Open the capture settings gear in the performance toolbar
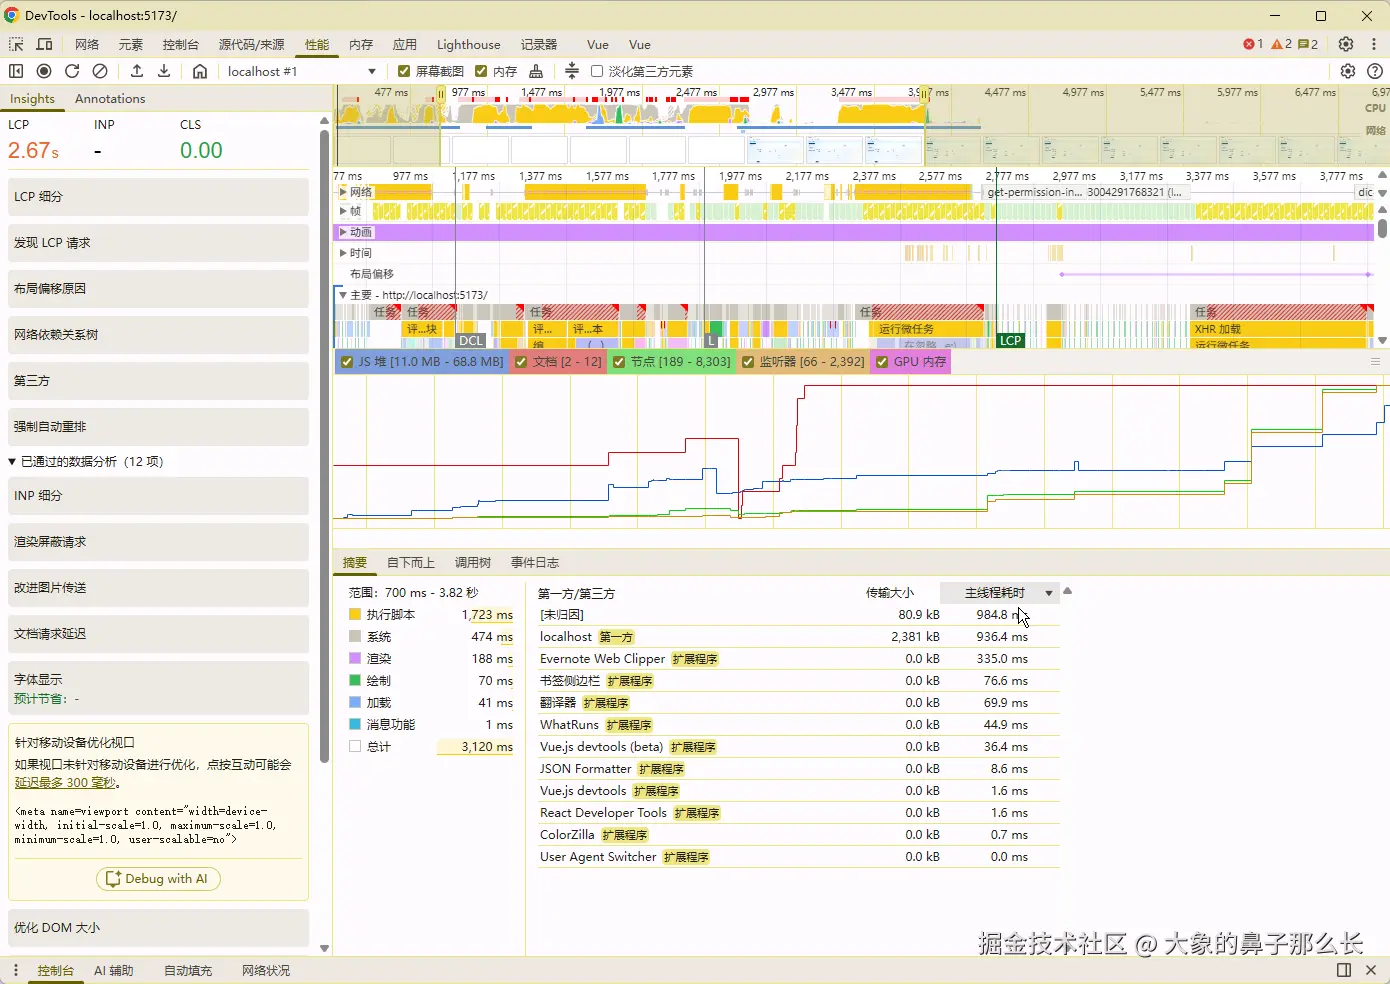Screen dimensions: 1390x984 [1348, 71]
